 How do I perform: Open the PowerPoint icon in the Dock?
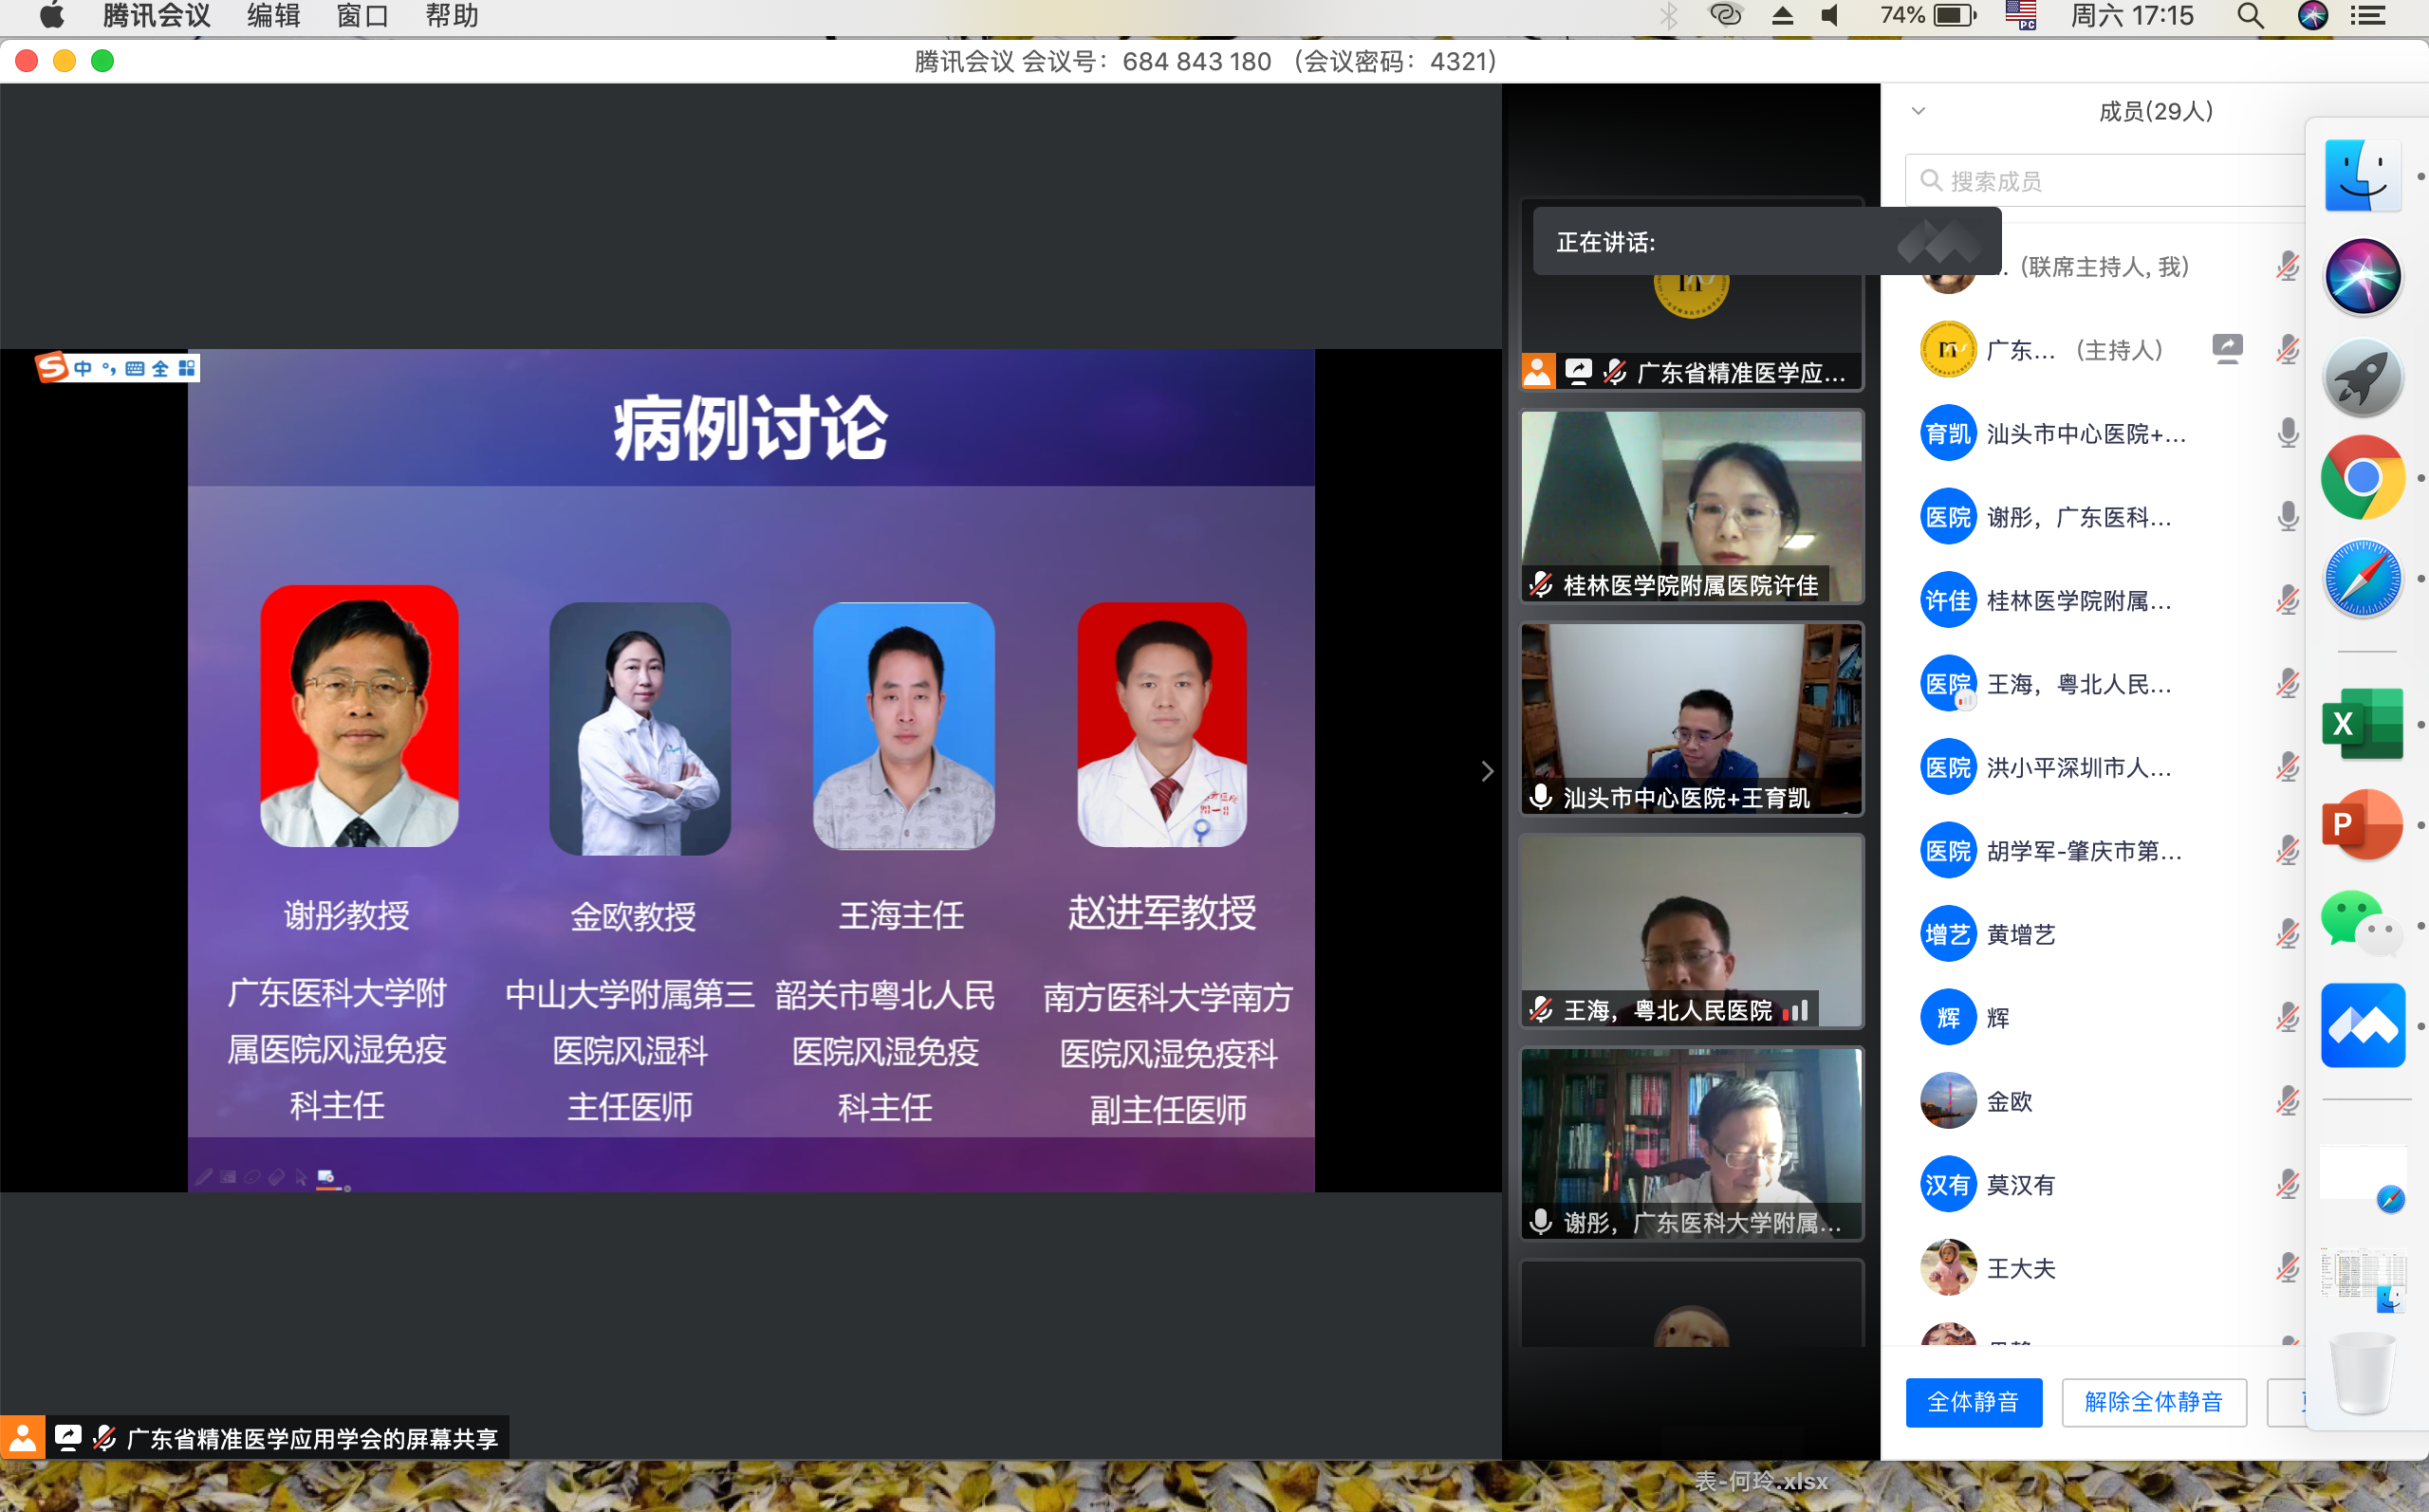[2362, 825]
